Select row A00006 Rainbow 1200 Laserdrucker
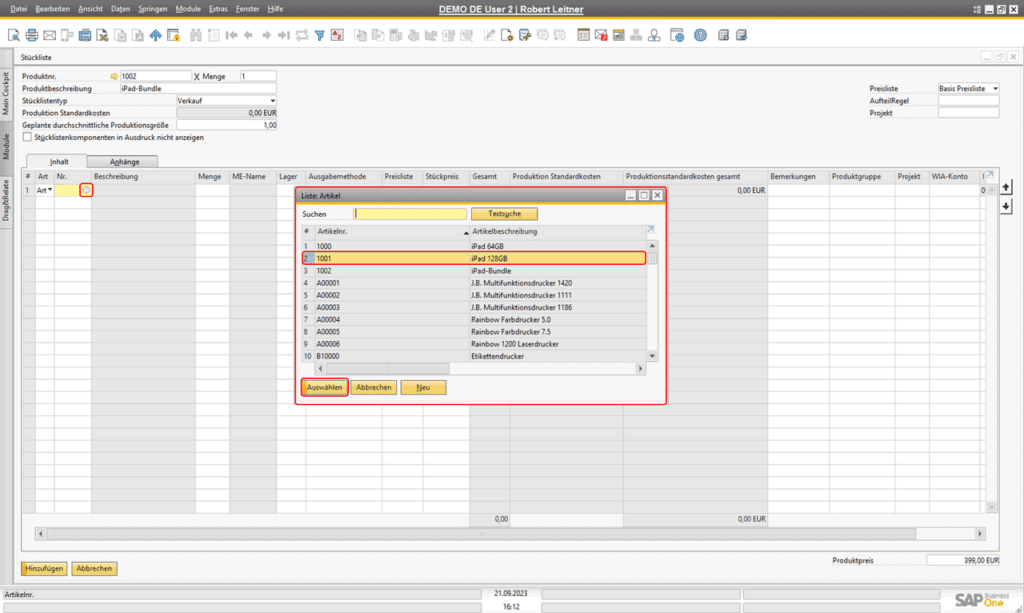Viewport: 1024px width, 613px height. tap(474, 344)
